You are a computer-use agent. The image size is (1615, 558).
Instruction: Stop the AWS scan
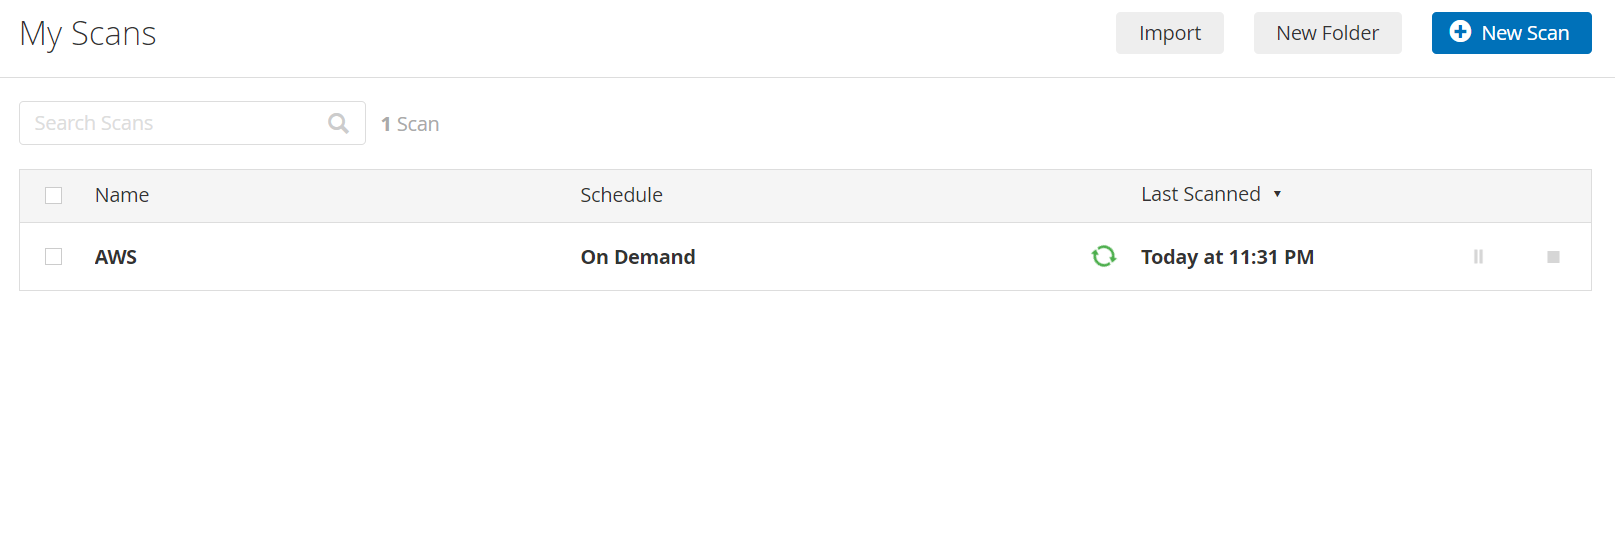[1553, 257]
